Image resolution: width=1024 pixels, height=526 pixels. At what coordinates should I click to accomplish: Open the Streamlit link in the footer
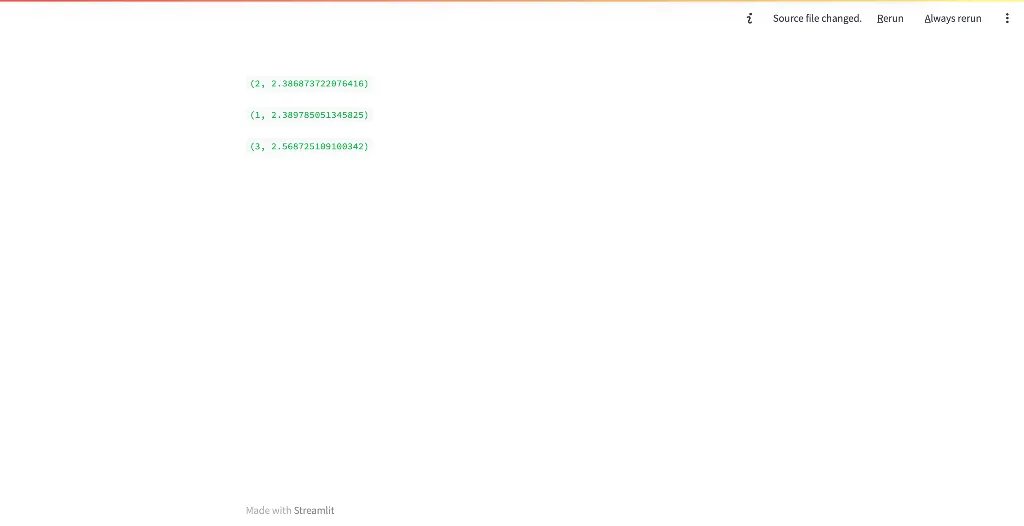pos(314,510)
